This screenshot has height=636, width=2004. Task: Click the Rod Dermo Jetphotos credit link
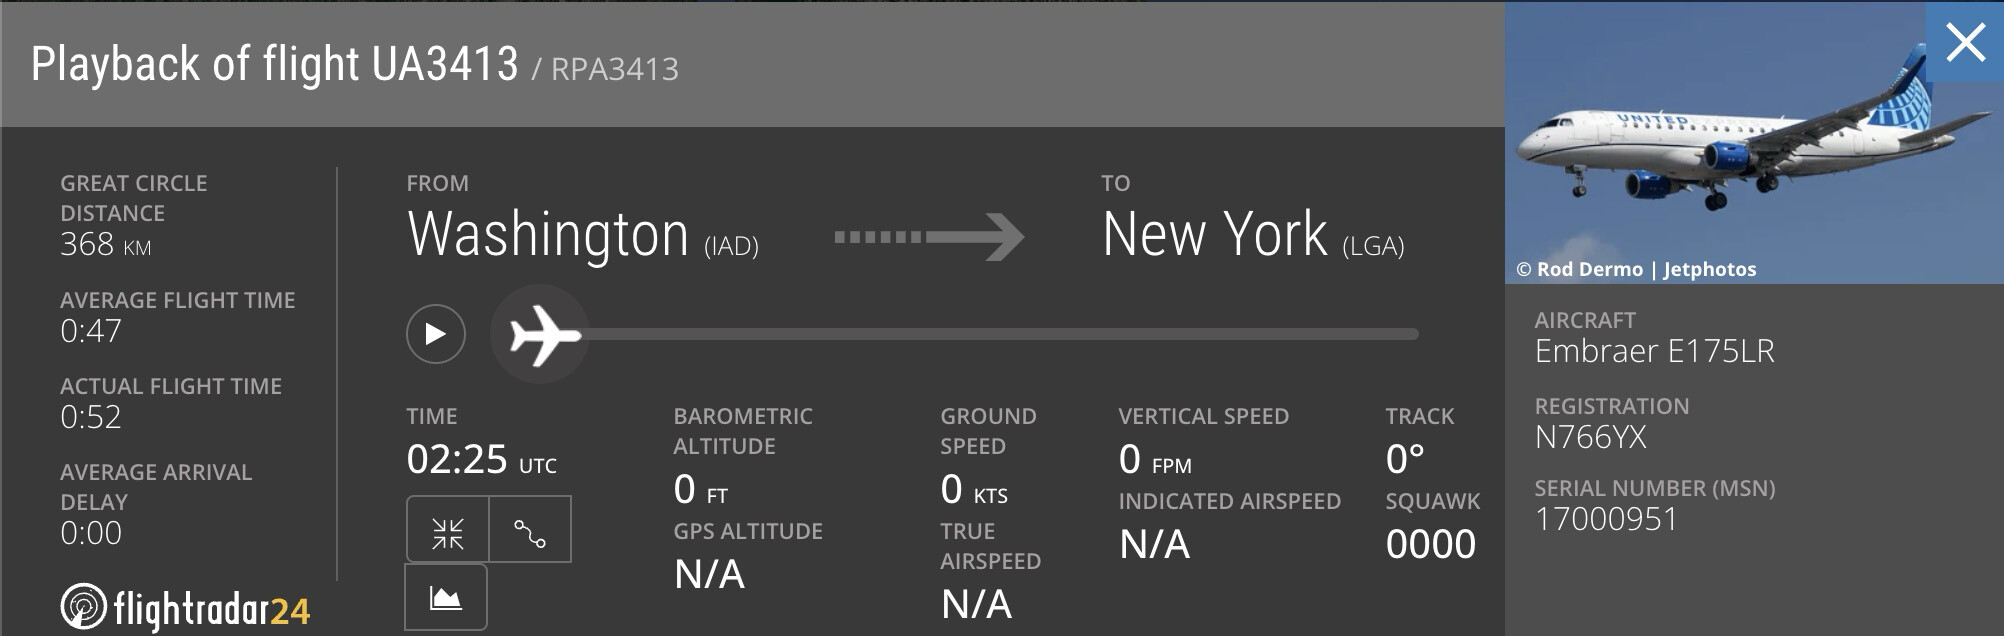pyautogui.click(x=1636, y=269)
